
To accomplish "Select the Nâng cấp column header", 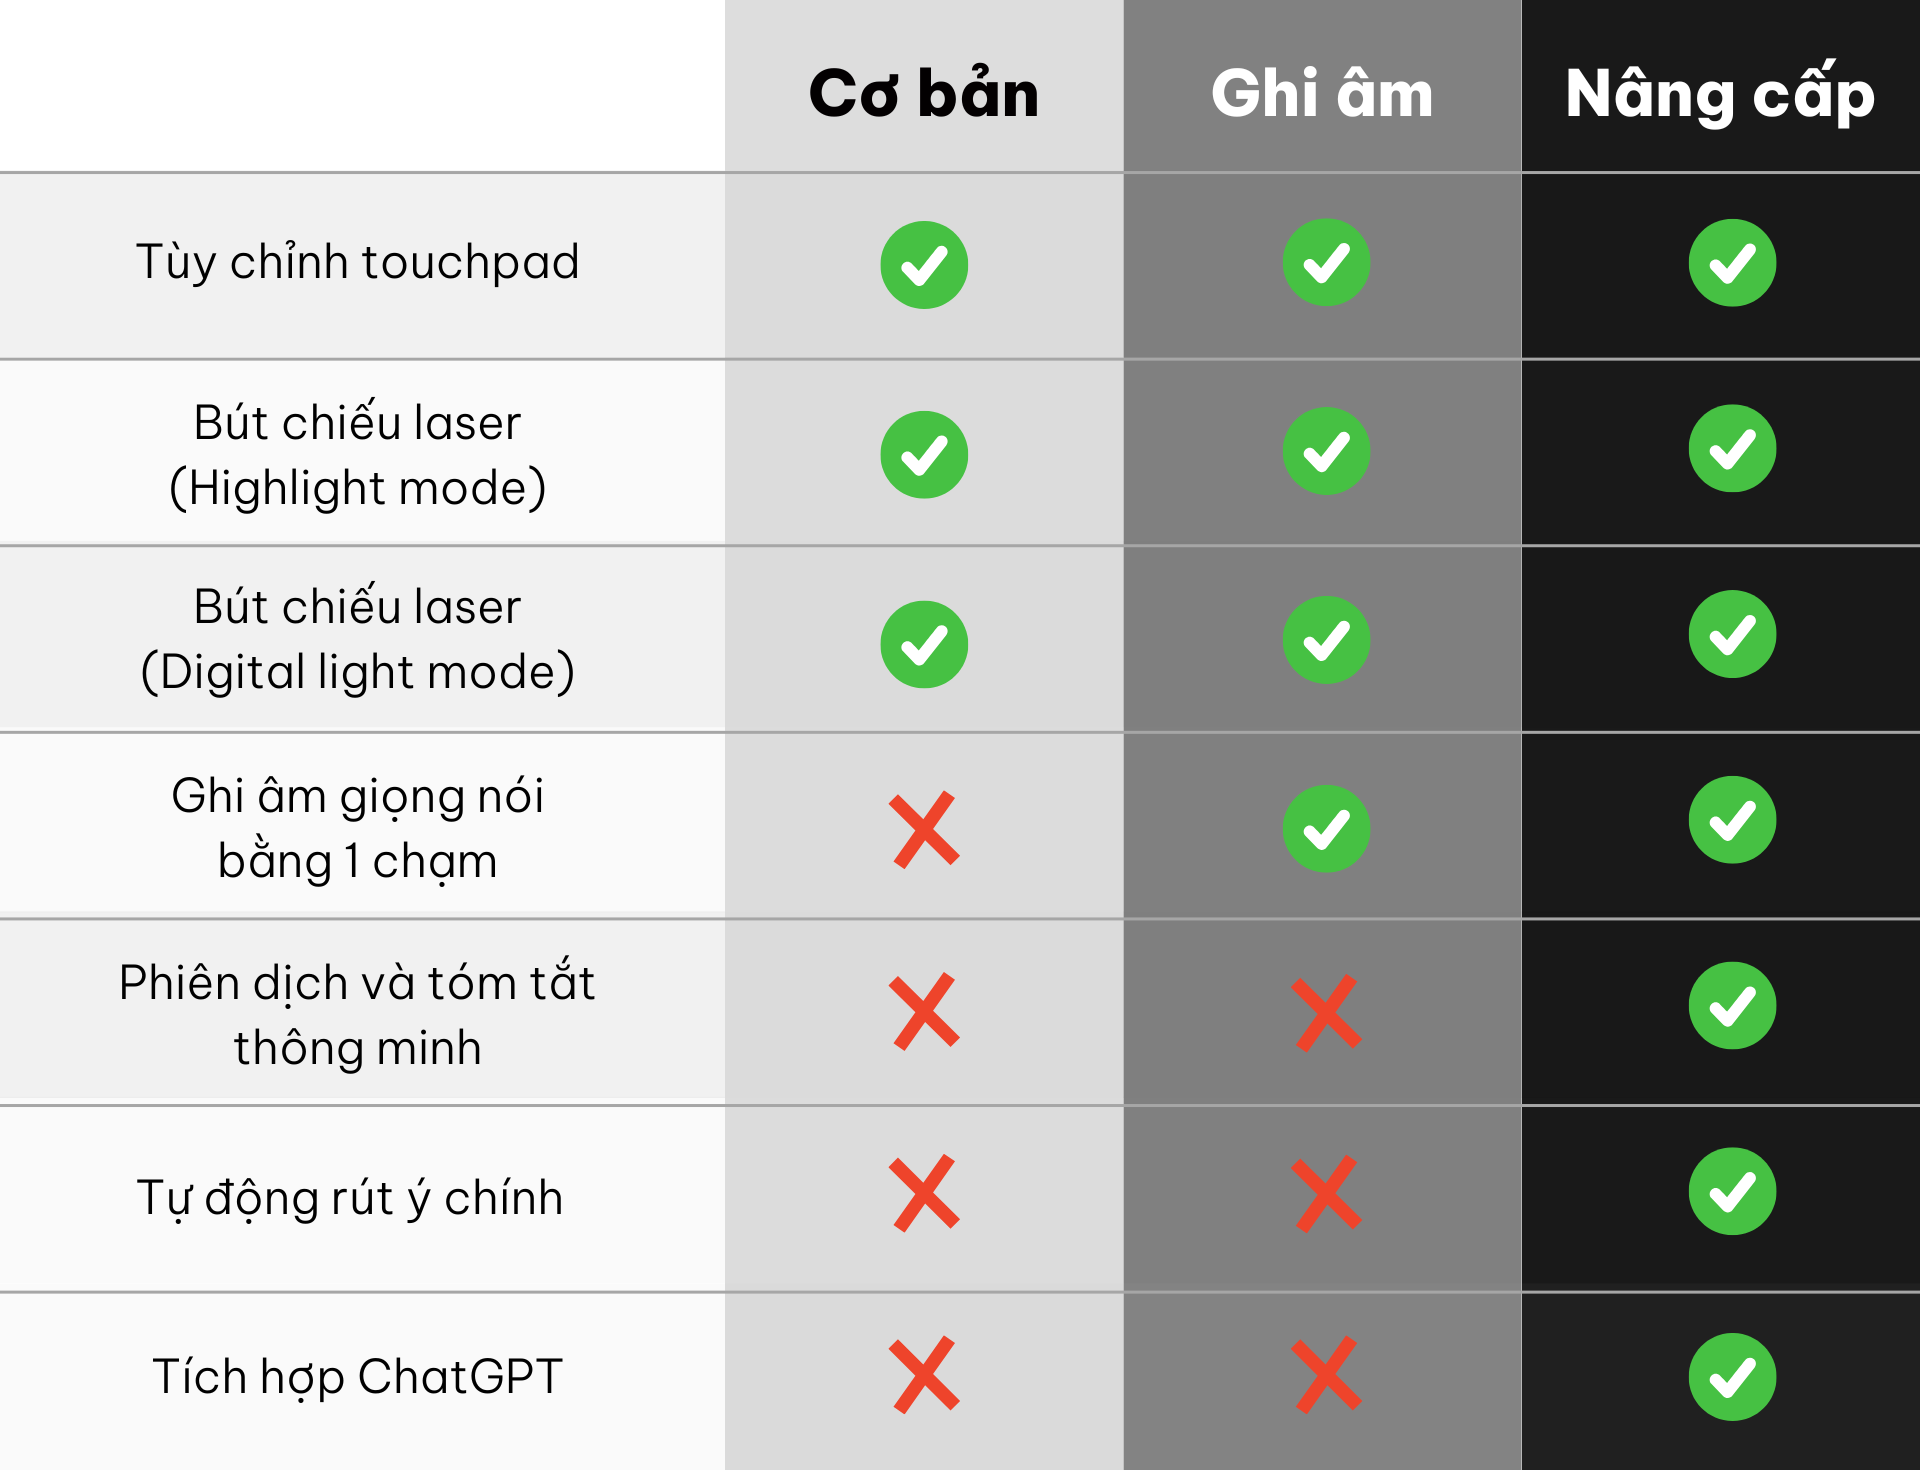I will tap(1720, 93).
